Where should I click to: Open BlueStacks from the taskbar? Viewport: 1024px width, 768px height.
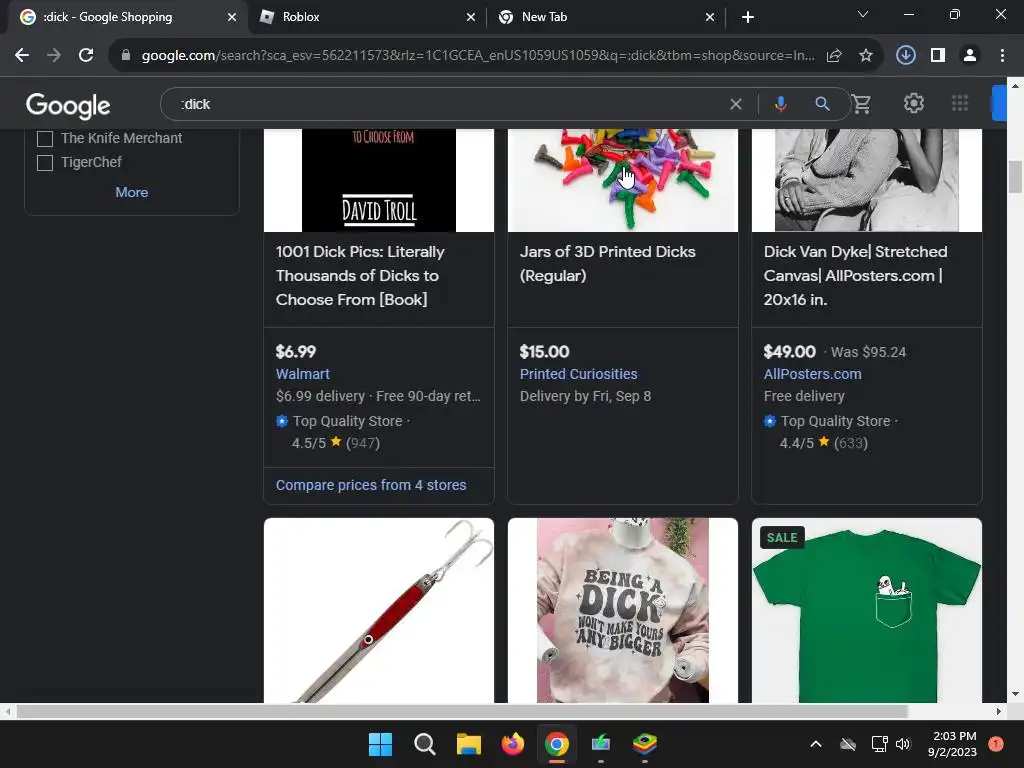[x=645, y=744]
